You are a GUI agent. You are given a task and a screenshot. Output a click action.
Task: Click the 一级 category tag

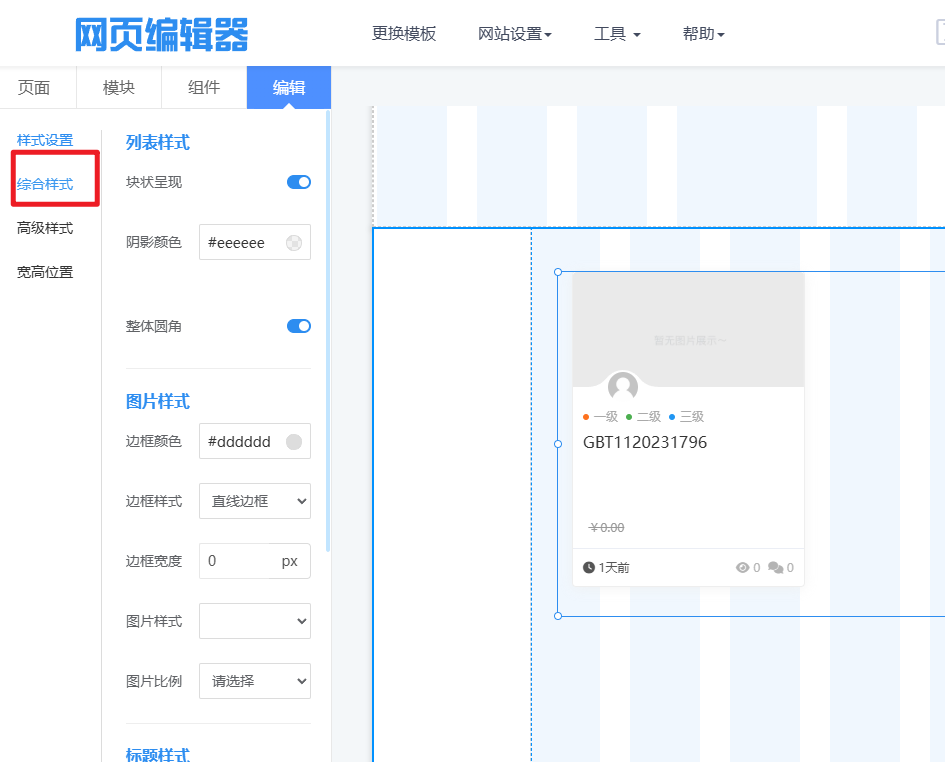point(601,417)
